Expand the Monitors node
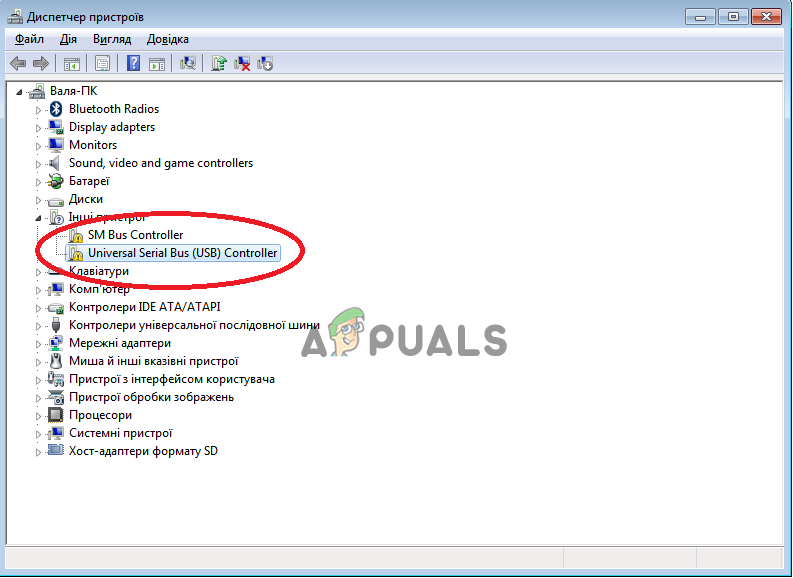This screenshot has width=793, height=578. tap(38, 146)
